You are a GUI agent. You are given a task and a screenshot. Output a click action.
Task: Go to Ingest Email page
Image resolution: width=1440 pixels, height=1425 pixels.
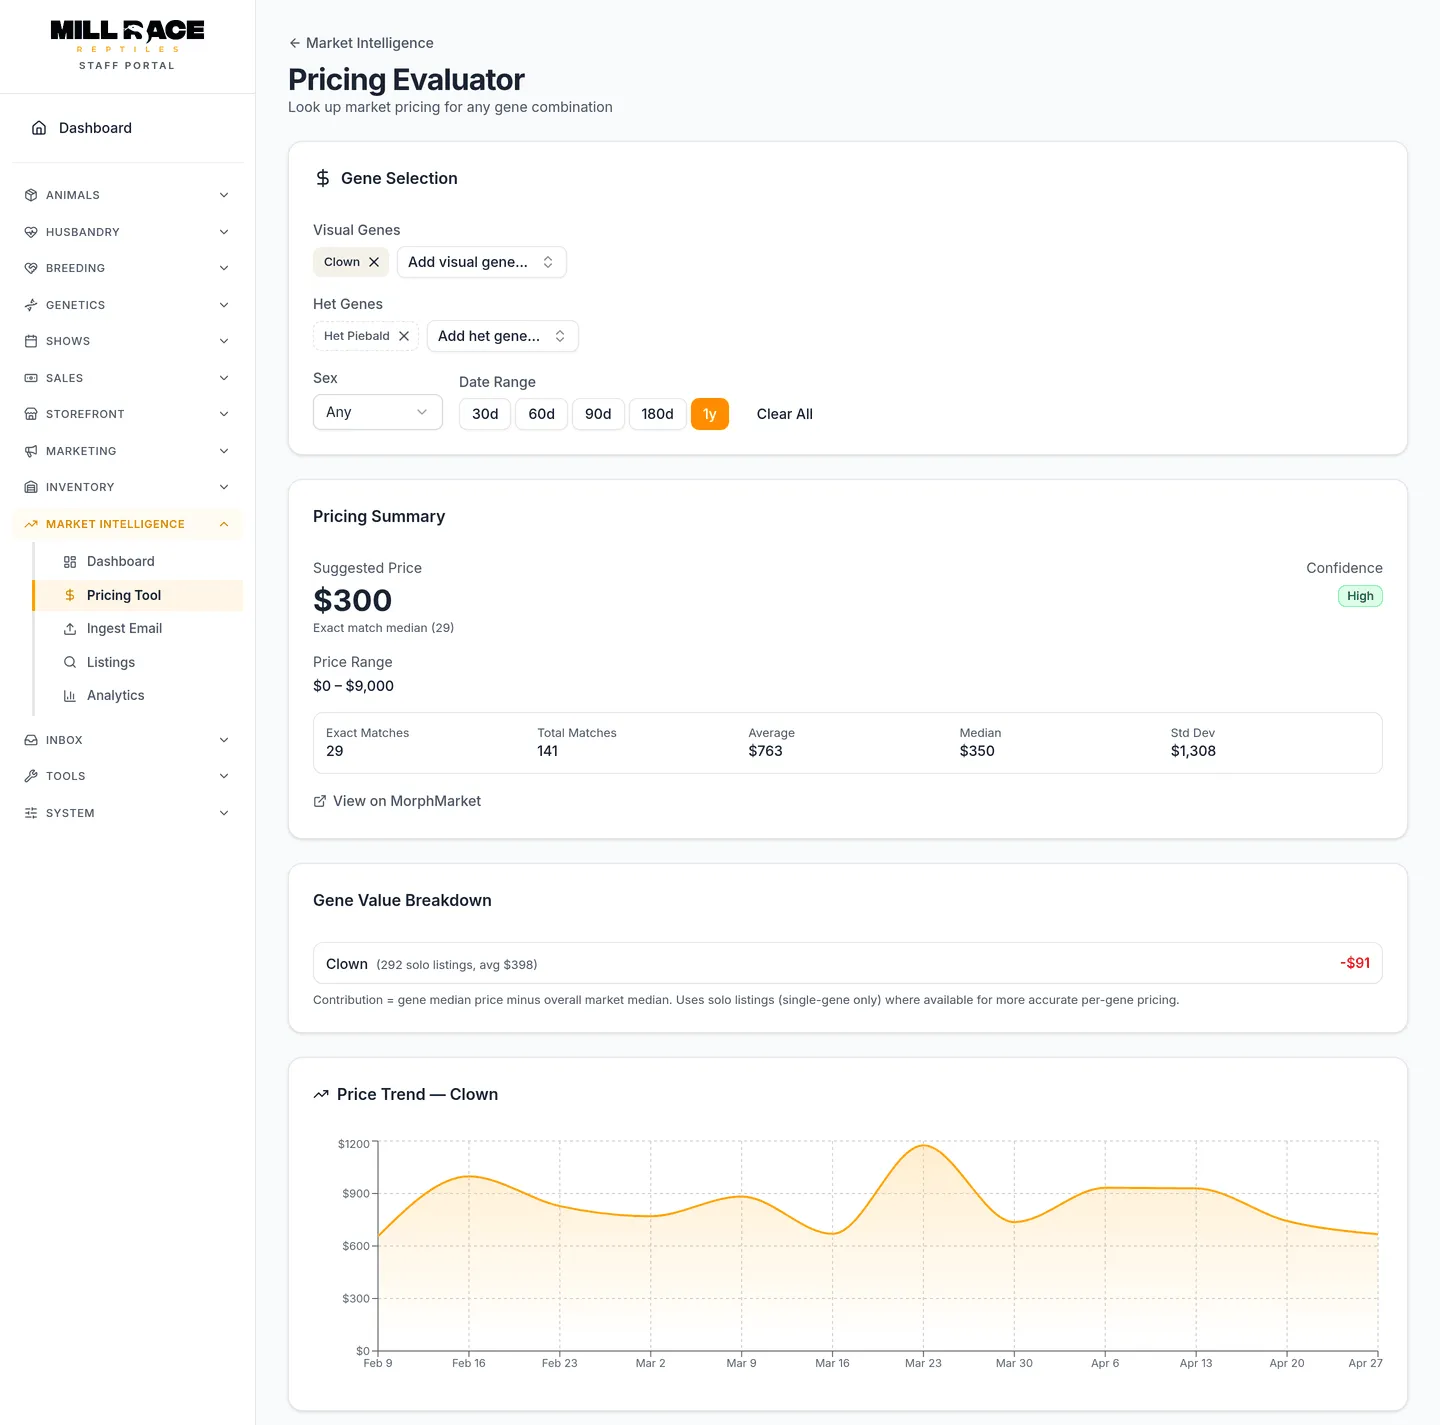[138, 629]
